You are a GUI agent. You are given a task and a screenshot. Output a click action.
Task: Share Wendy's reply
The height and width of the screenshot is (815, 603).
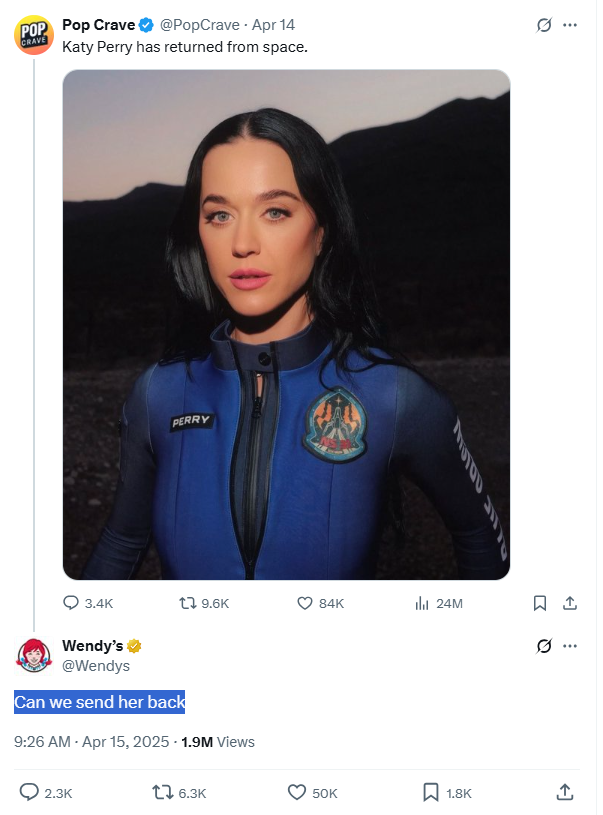[x=565, y=792]
